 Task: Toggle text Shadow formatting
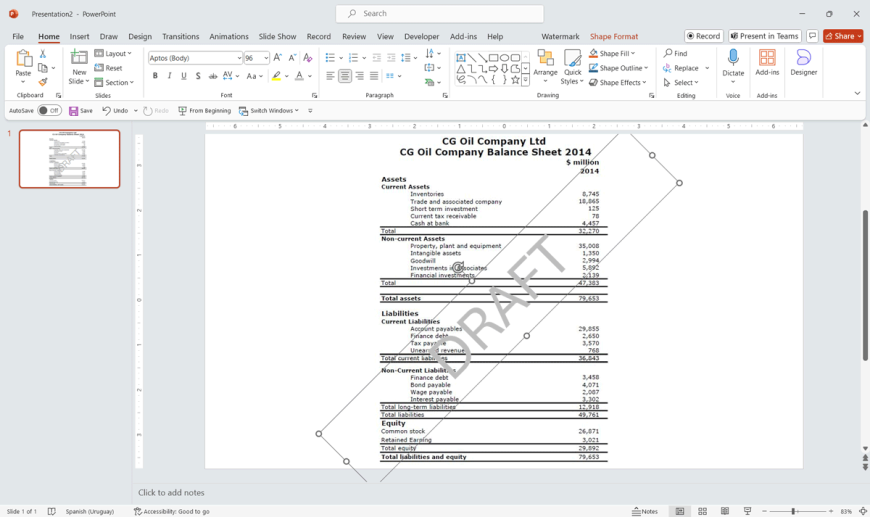tap(198, 76)
